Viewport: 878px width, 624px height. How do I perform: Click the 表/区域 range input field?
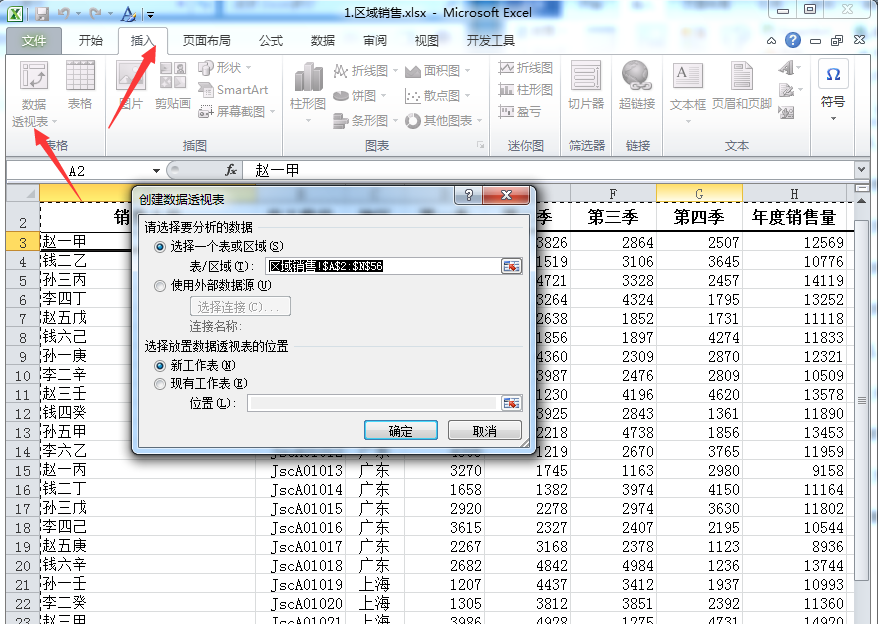pos(383,266)
